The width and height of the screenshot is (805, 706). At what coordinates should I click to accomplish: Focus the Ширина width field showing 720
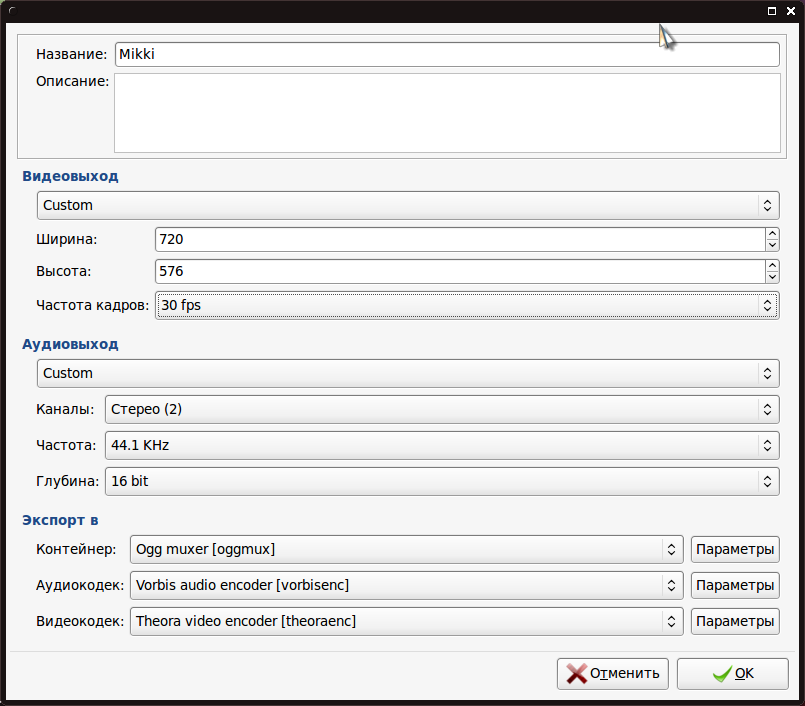(x=460, y=240)
